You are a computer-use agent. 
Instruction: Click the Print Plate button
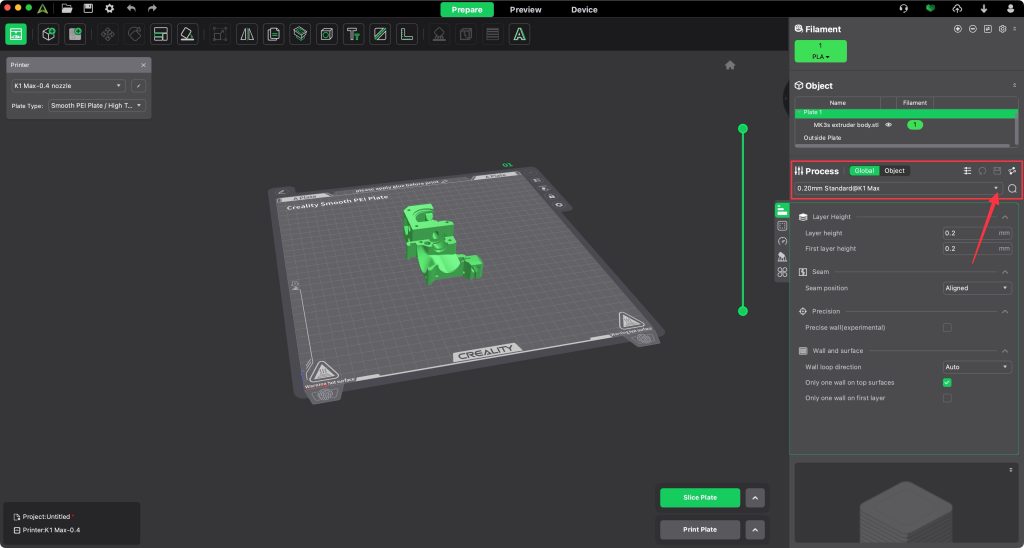699,530
